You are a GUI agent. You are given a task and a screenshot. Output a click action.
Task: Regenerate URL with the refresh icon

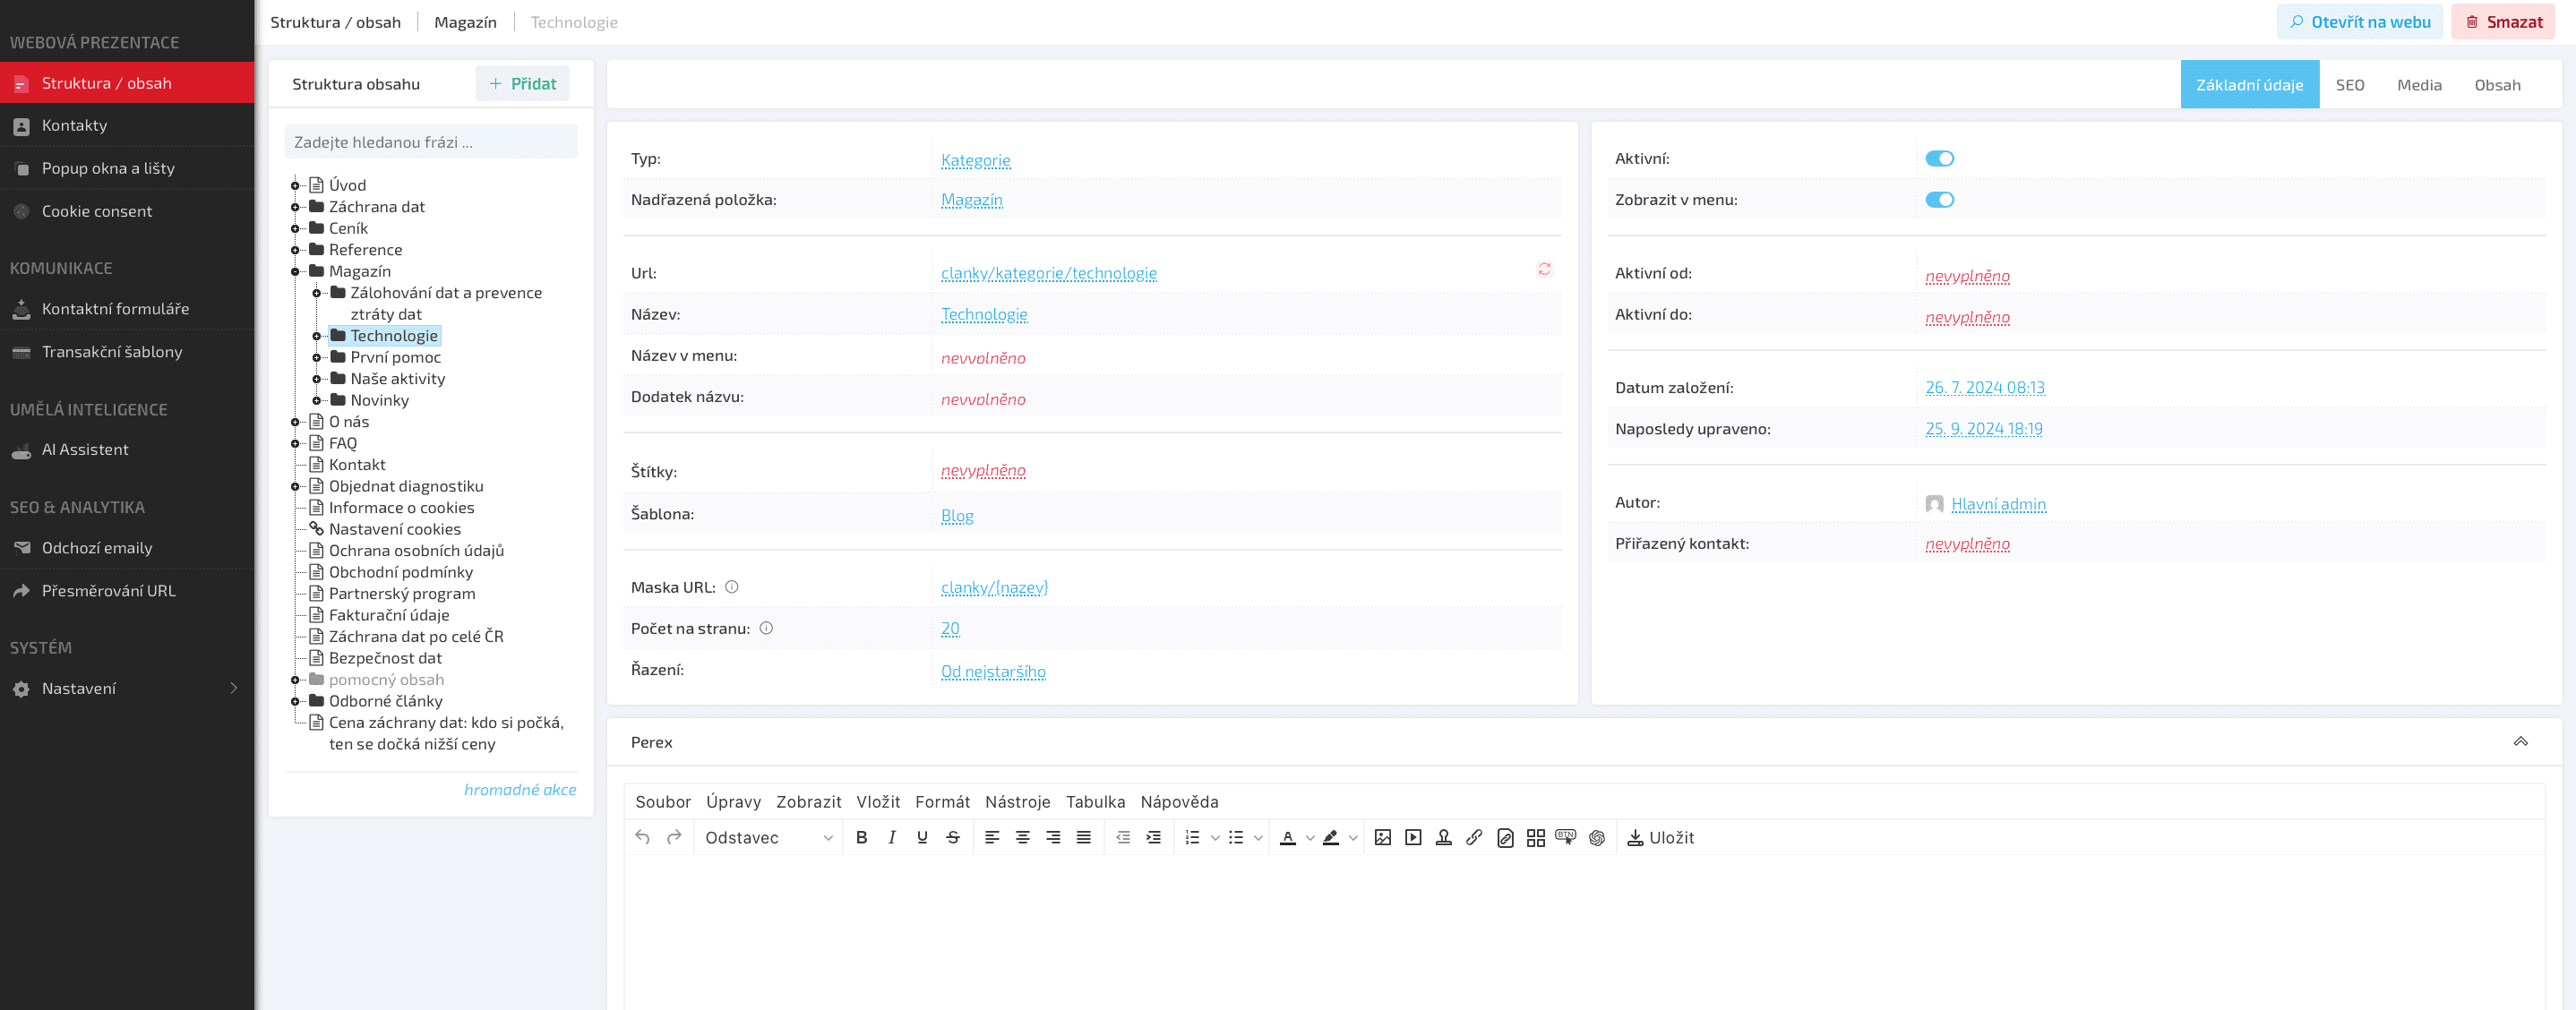[1544, 270]
